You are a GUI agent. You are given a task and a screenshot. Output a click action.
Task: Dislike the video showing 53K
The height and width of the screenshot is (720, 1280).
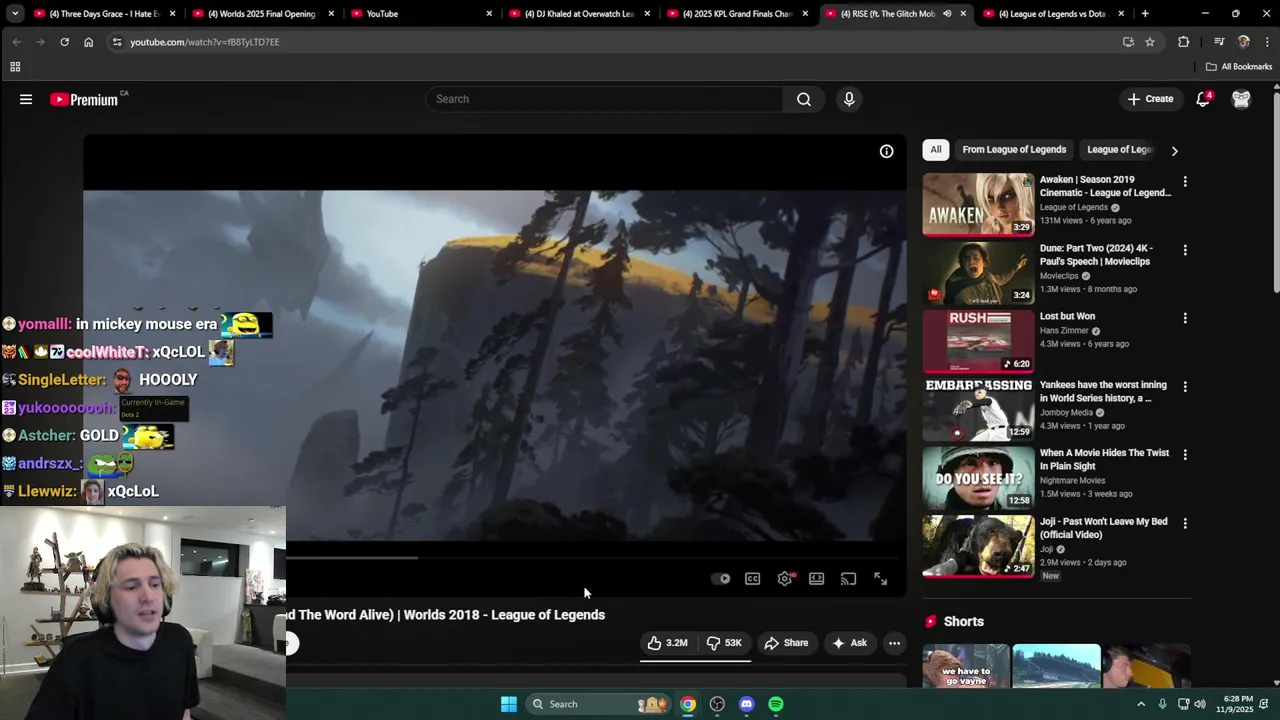[x=724, y=643]
